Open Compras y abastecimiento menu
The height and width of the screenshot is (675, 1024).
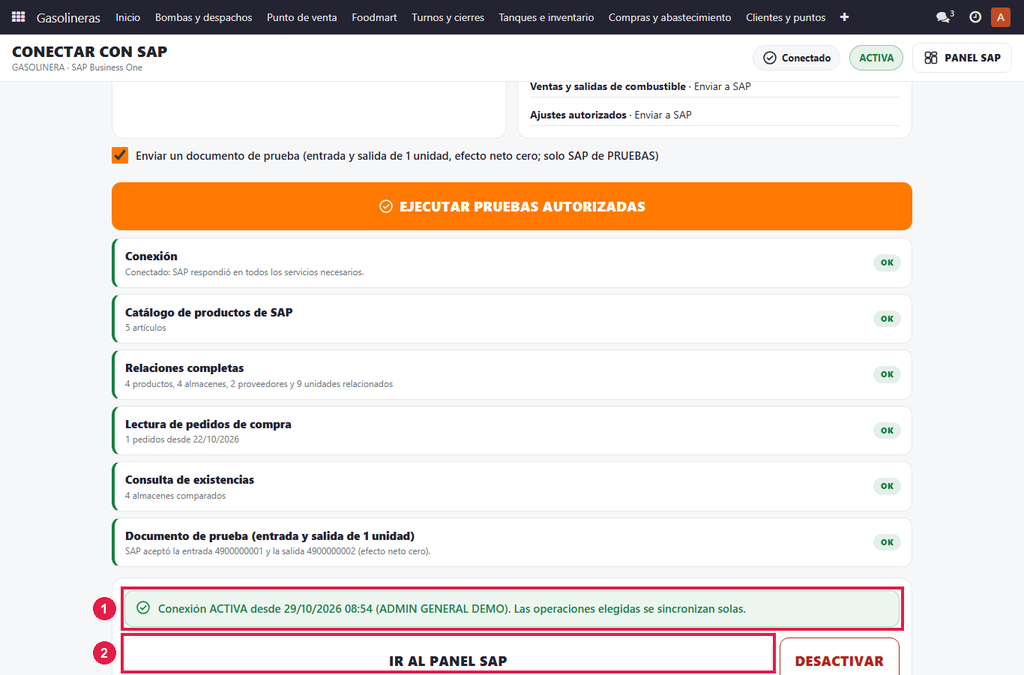[x=670, y=18]
